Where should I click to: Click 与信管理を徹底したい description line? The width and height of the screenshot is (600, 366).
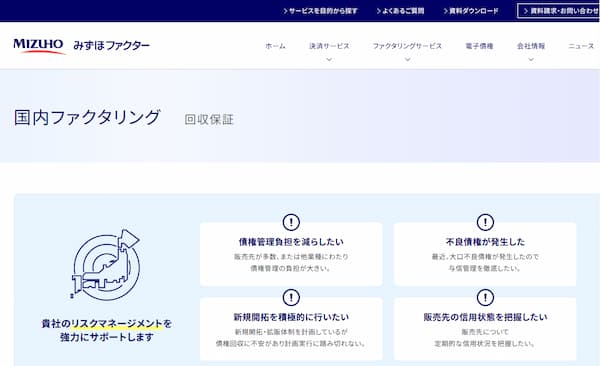485,269
